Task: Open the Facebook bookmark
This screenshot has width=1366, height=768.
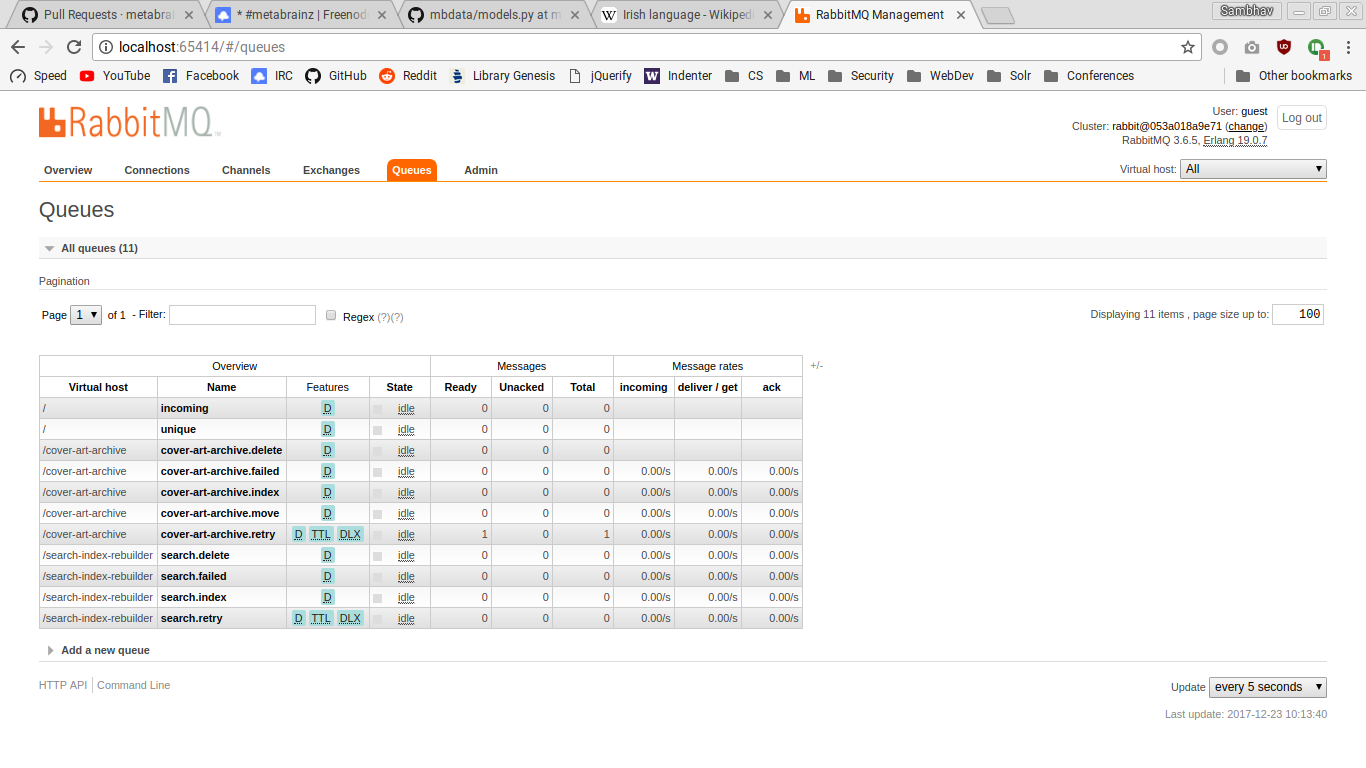Action: [x=201, y=76]
